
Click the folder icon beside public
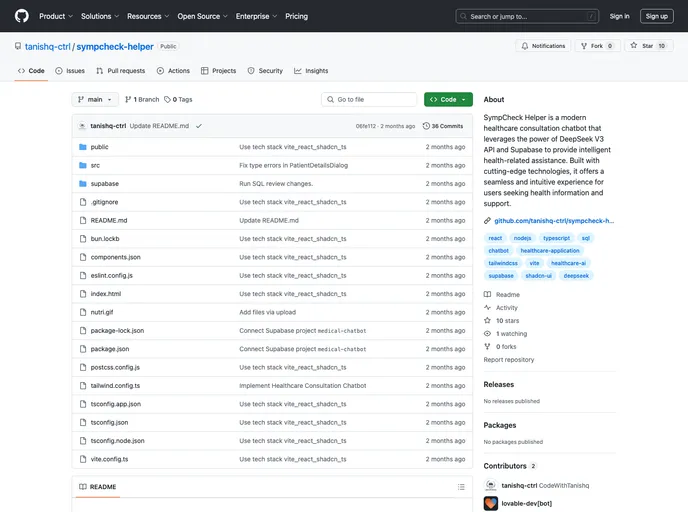pos(82,147)
